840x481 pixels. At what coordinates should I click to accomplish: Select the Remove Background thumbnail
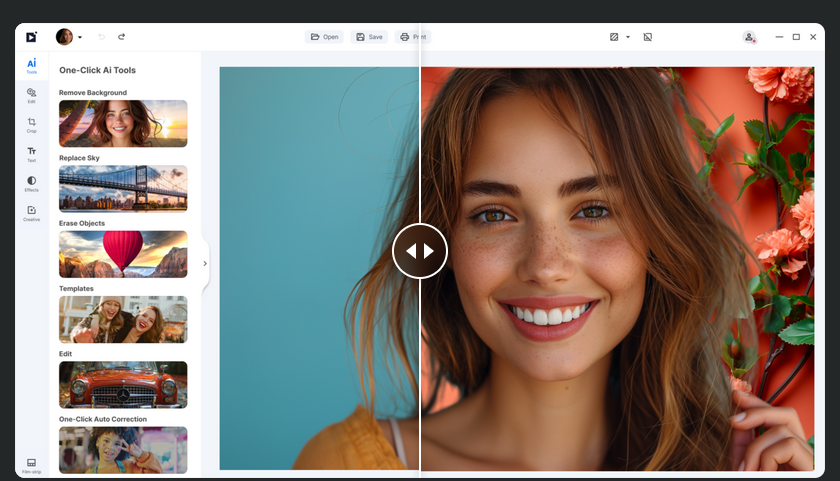click(x=123, y=123)
